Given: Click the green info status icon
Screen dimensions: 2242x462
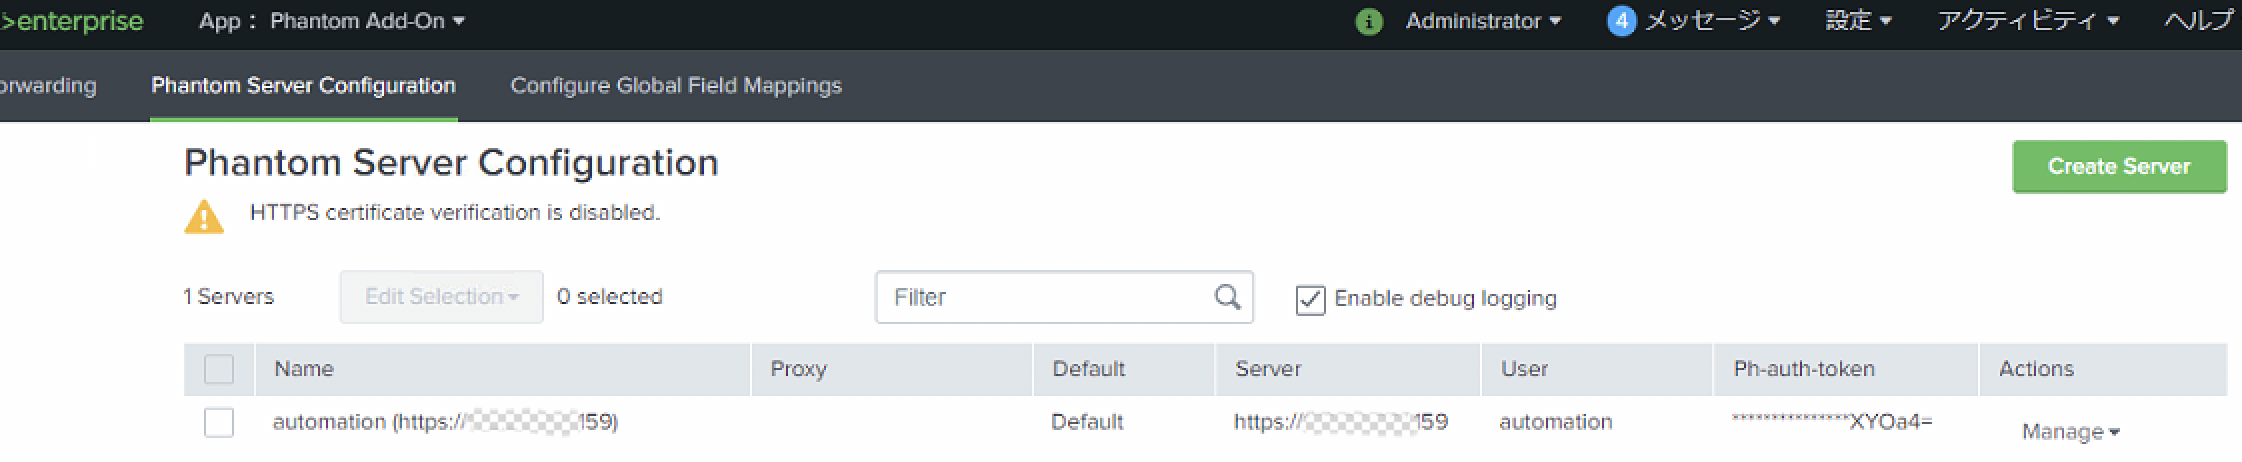Looking at the screenshot, I should pos(1368,22).
